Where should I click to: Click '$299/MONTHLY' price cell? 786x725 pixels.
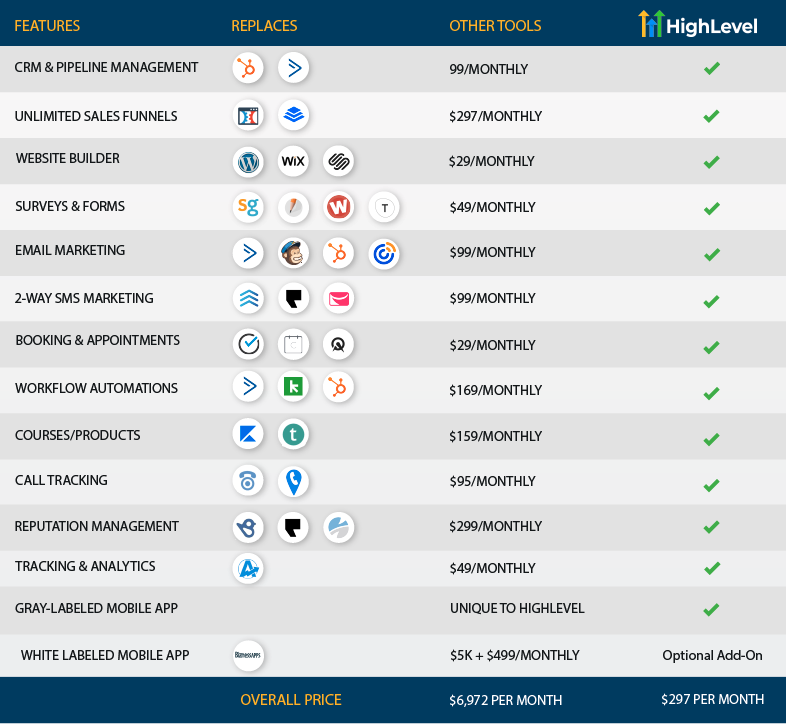[x=496, y=526]
